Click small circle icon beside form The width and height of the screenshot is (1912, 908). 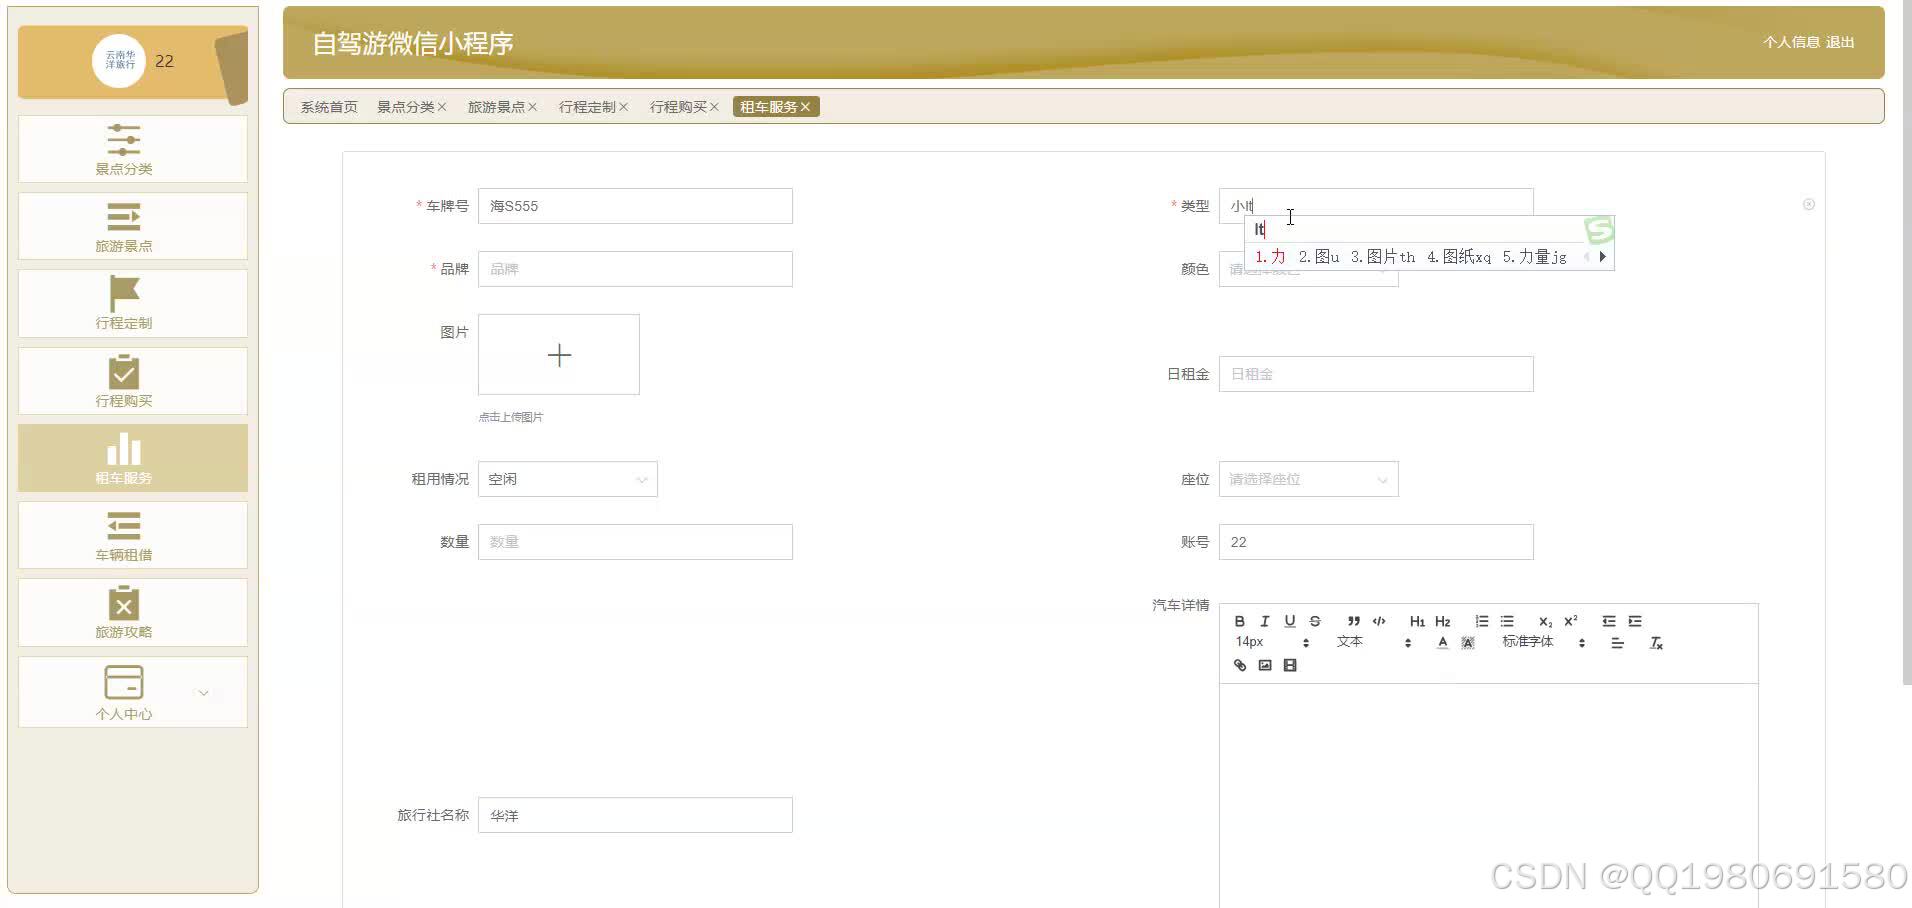tap(1809, 204)
